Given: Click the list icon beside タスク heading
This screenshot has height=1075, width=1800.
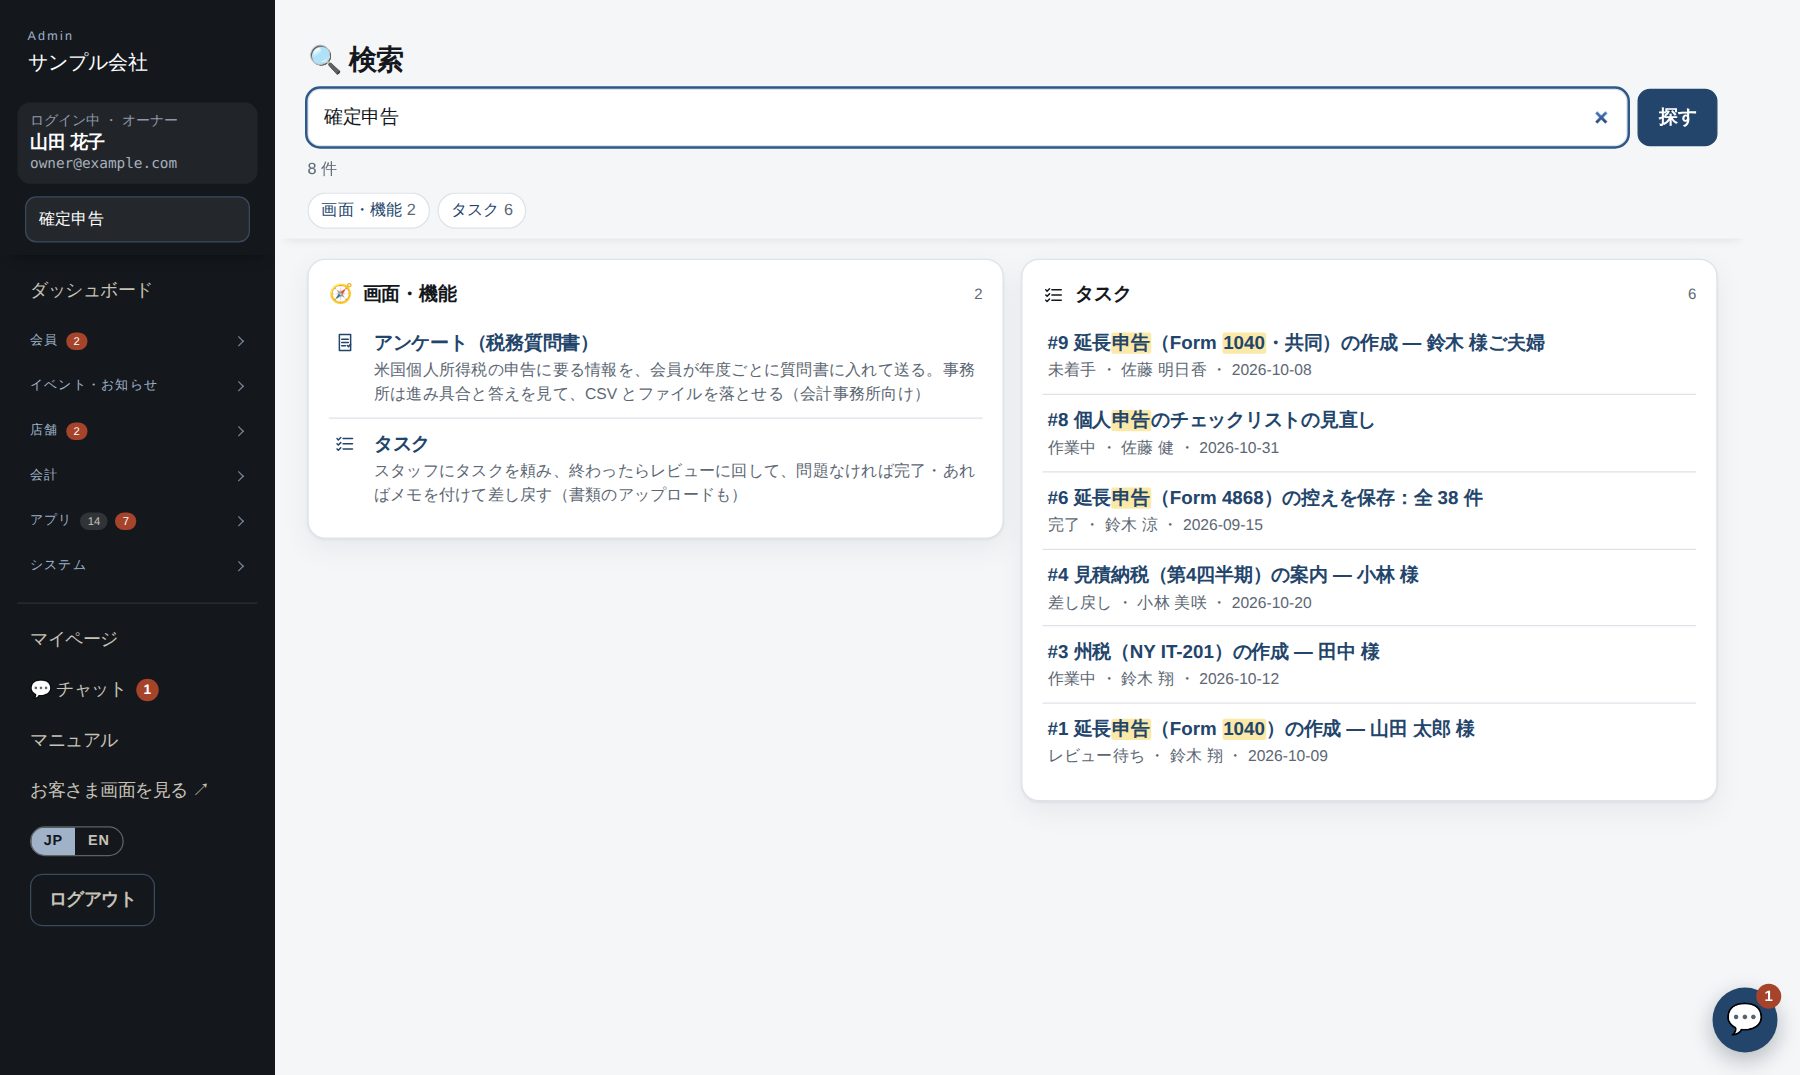Looking at the screenshot, I should coord(1053,295).
